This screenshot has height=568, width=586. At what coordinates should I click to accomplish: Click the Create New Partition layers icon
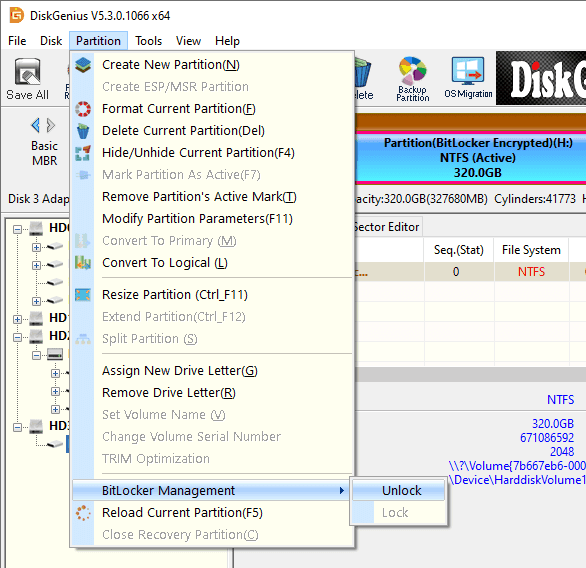click(83, 65)
